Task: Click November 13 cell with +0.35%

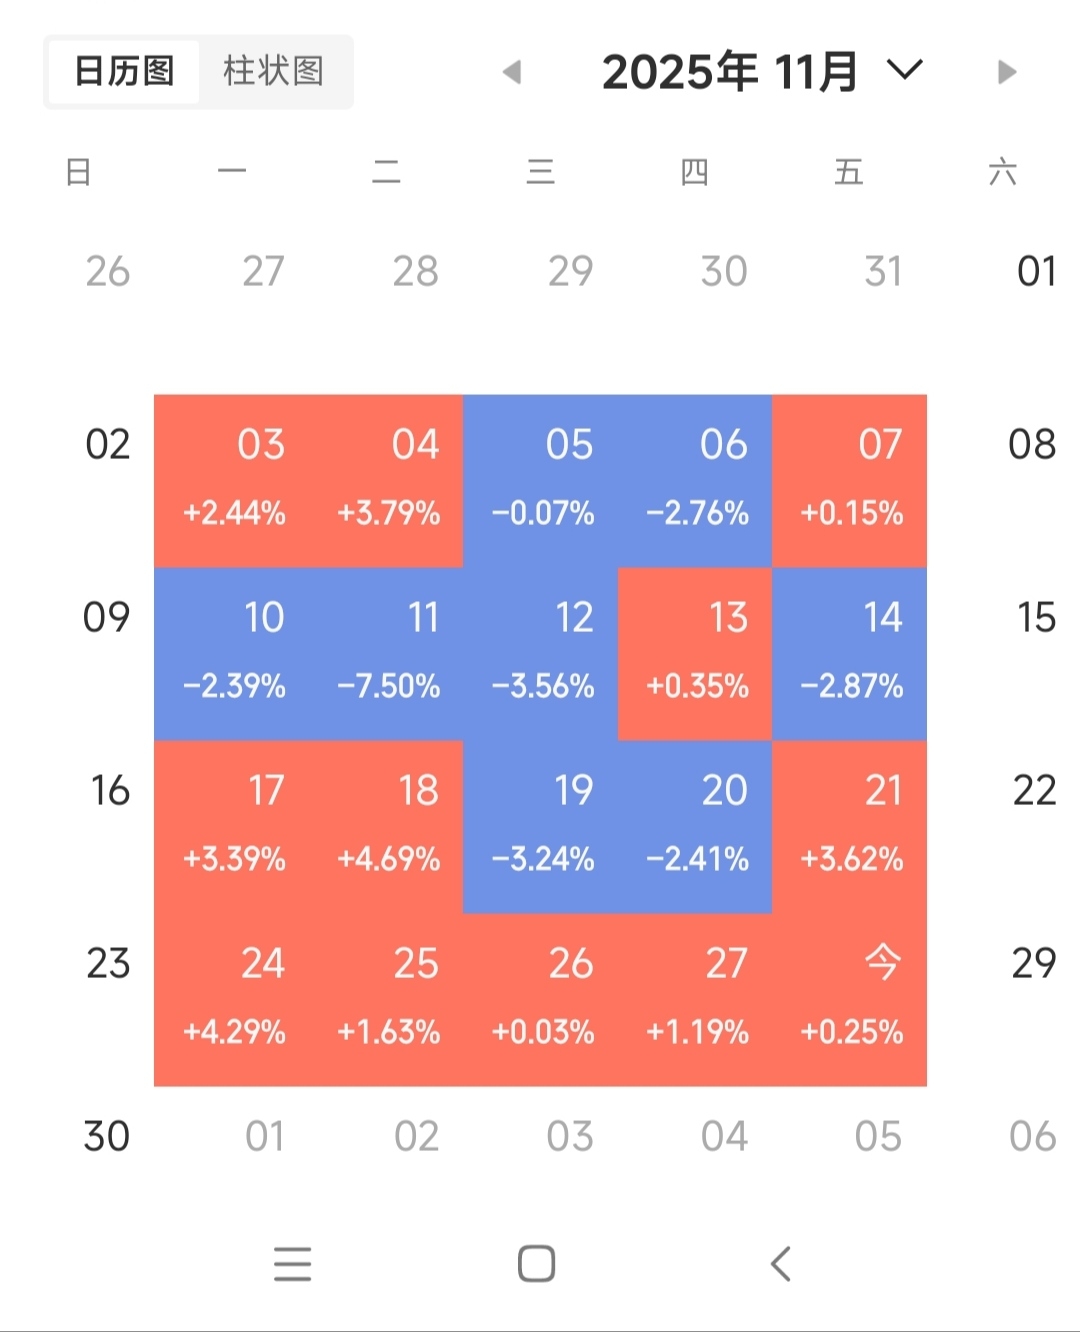Action: [695, 654]
